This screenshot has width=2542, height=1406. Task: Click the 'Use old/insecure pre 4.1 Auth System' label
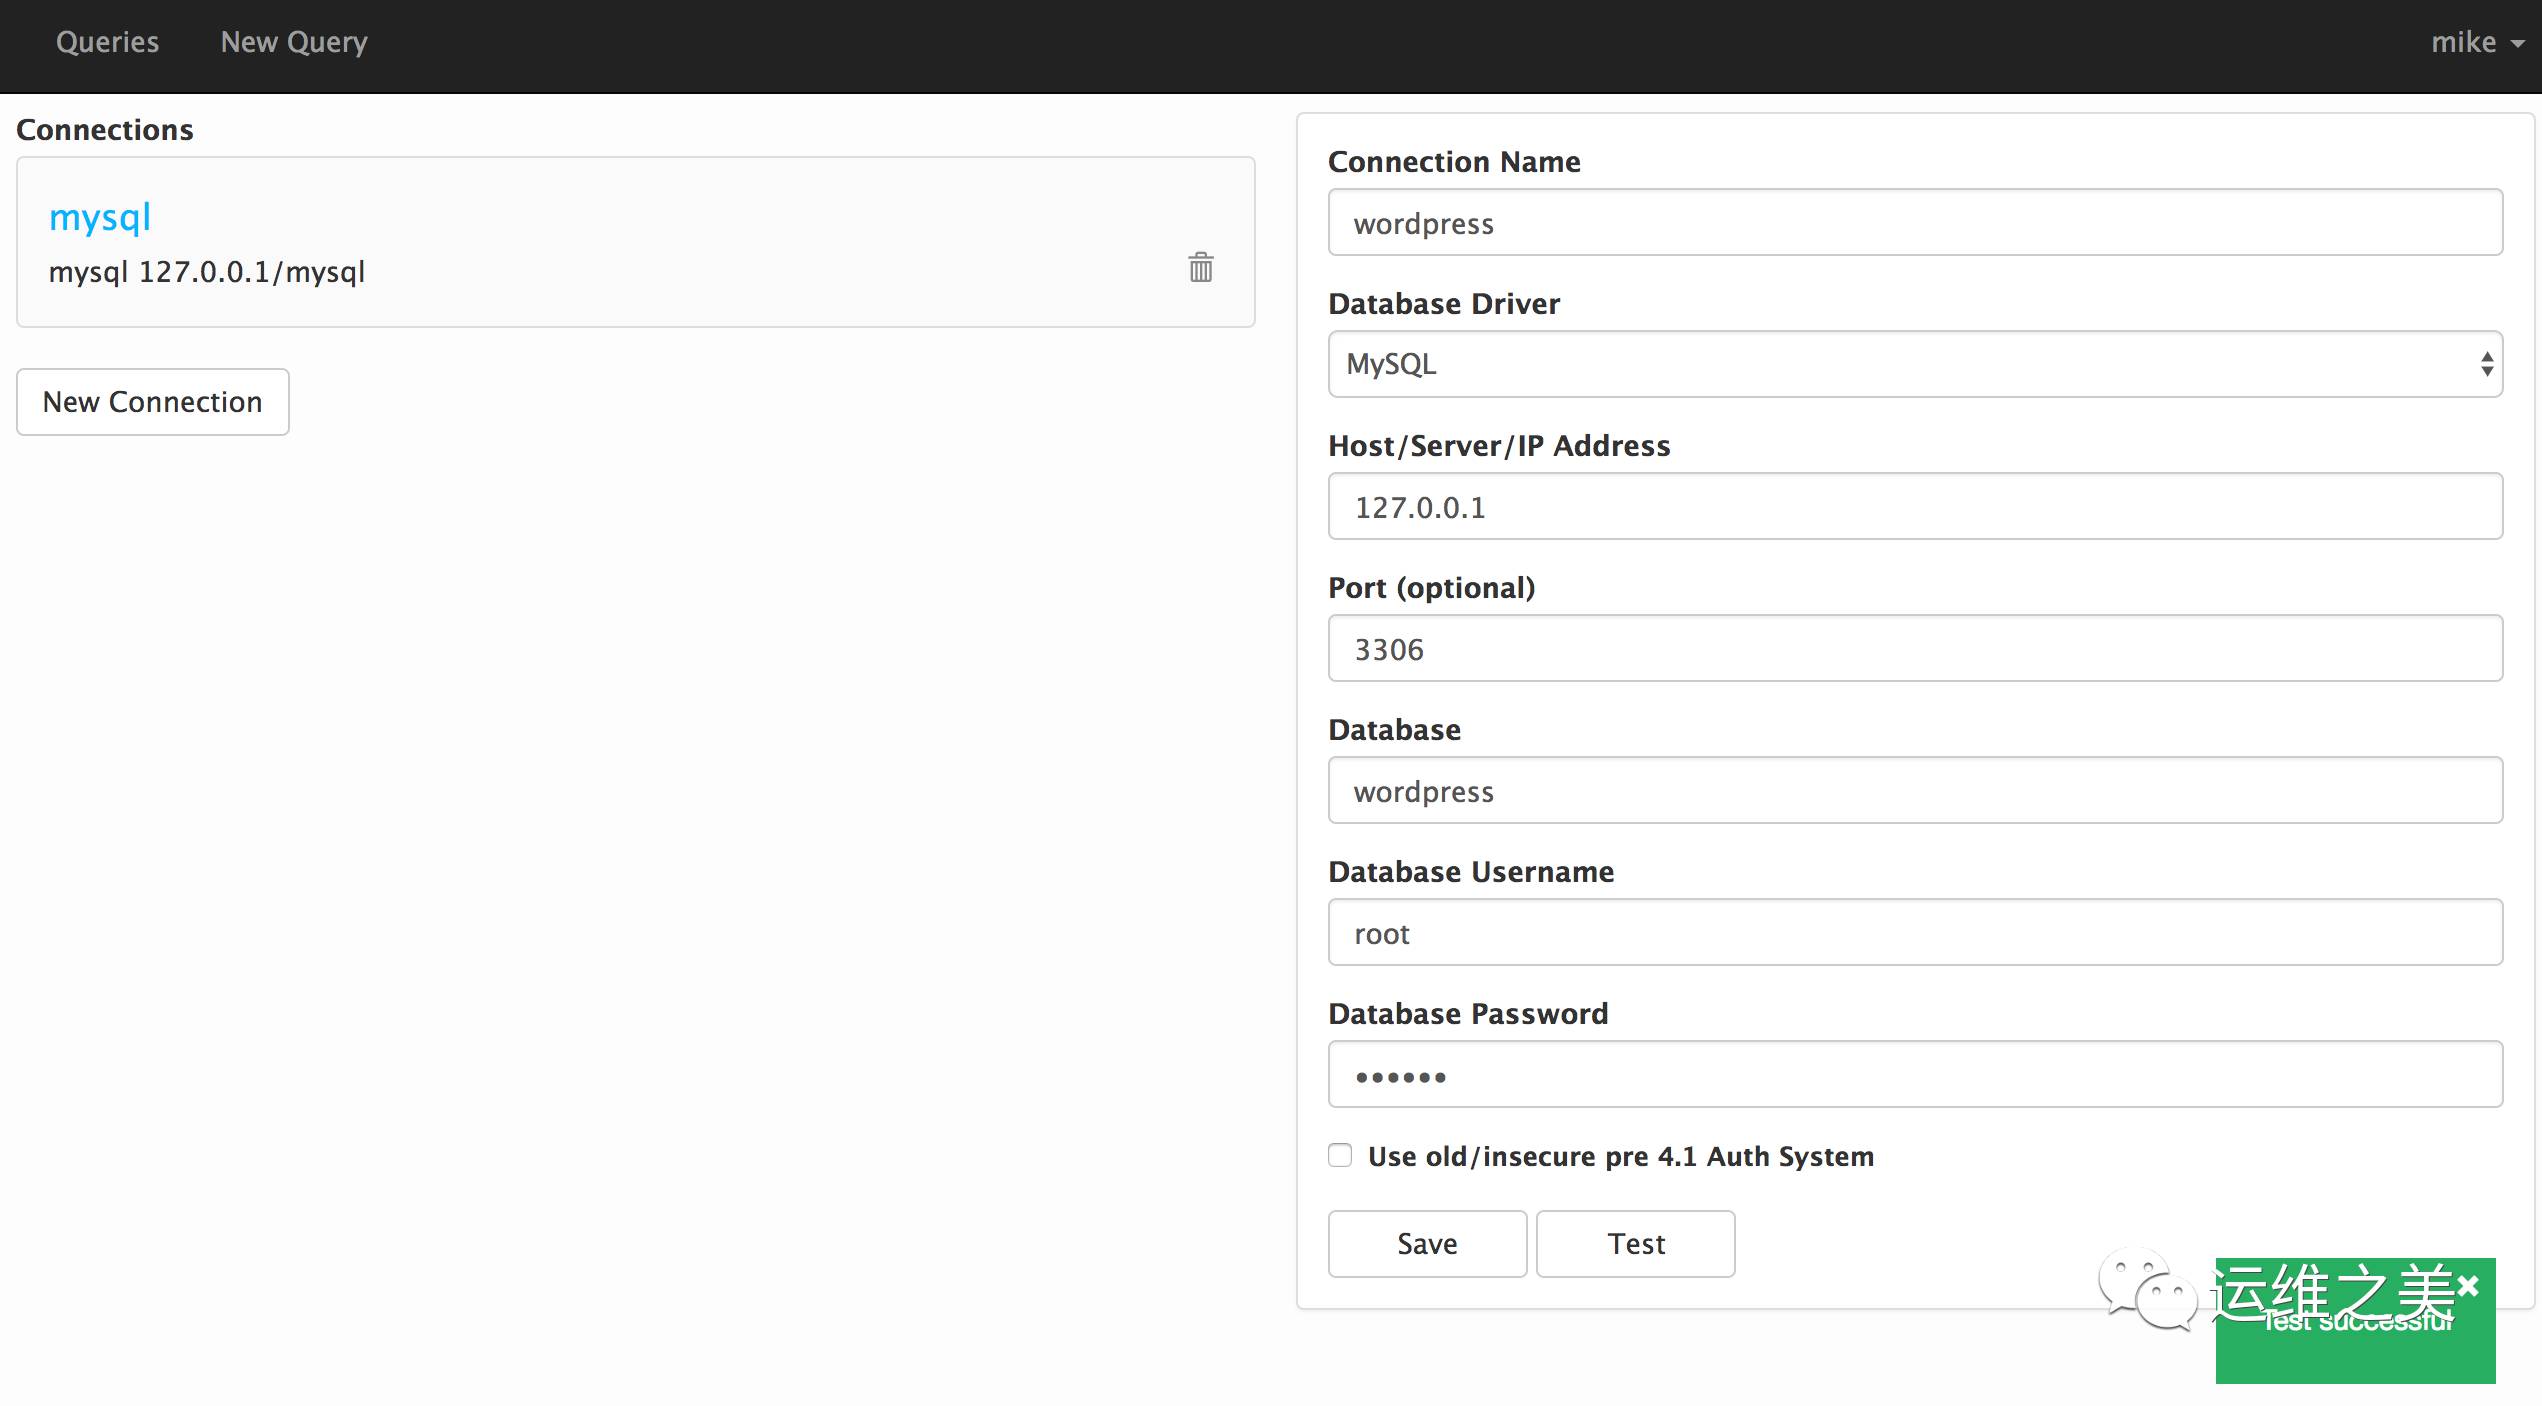1620,1156
